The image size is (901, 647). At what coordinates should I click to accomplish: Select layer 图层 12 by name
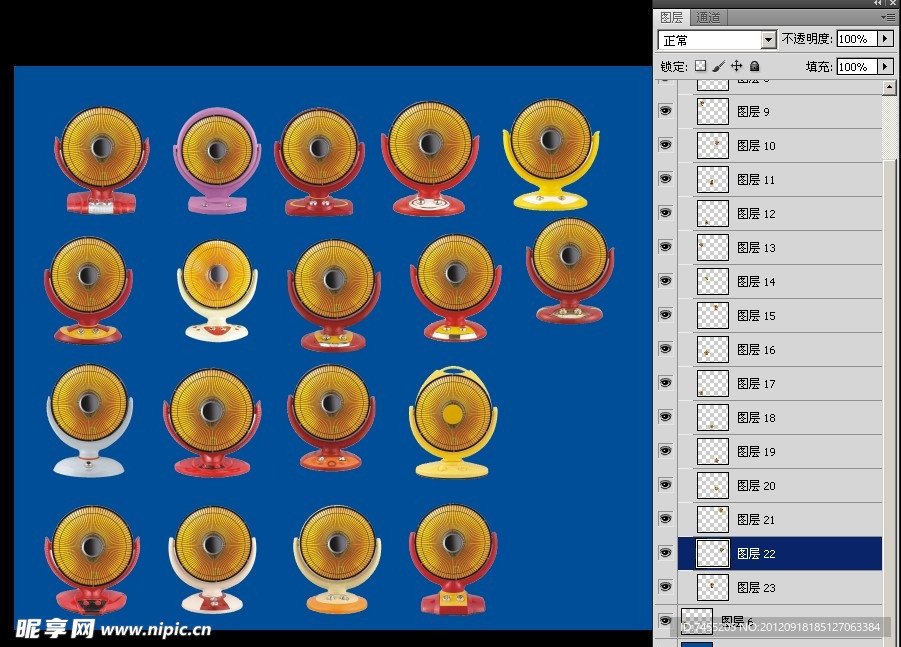756,214
